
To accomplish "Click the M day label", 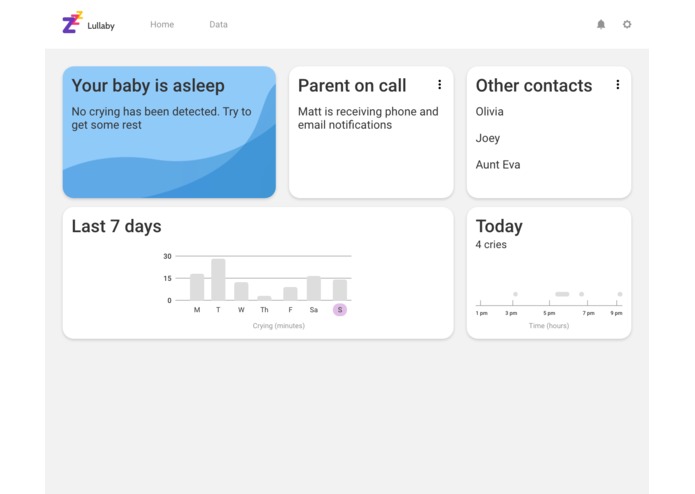I will [197, 310].
